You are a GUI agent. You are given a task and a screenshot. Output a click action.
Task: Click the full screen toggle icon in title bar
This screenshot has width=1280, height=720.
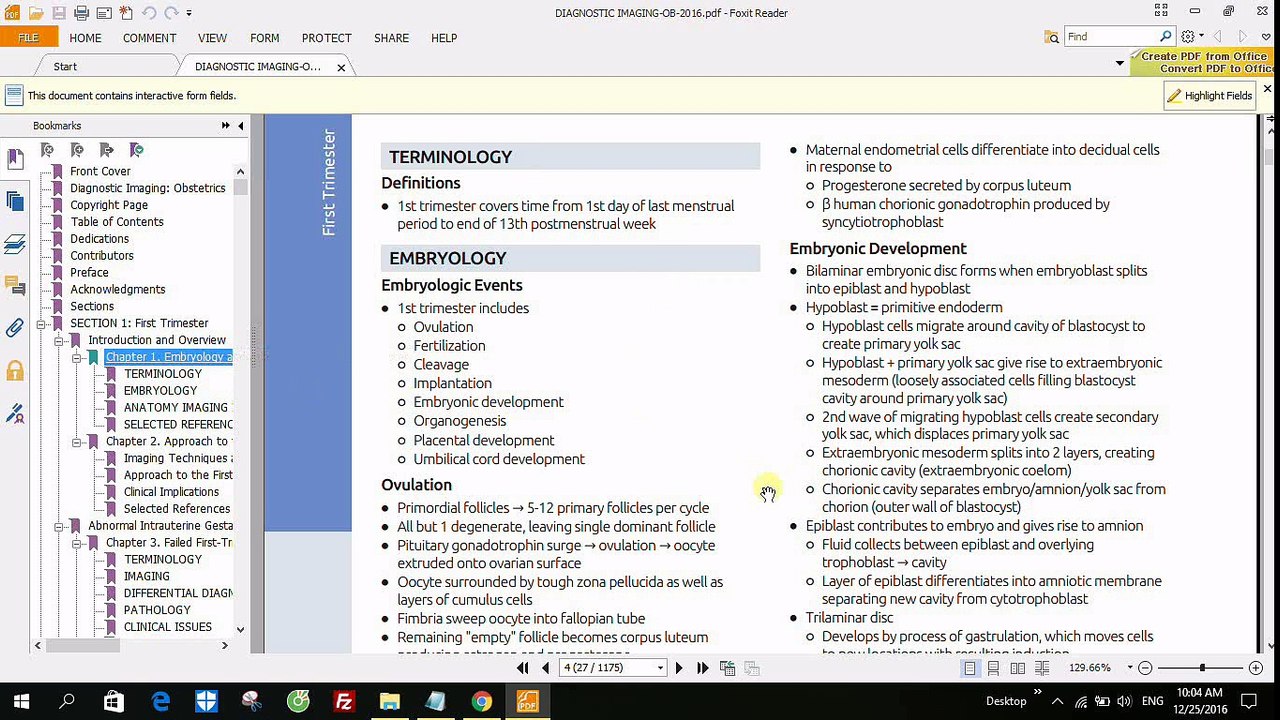(x=1161, y=11)
